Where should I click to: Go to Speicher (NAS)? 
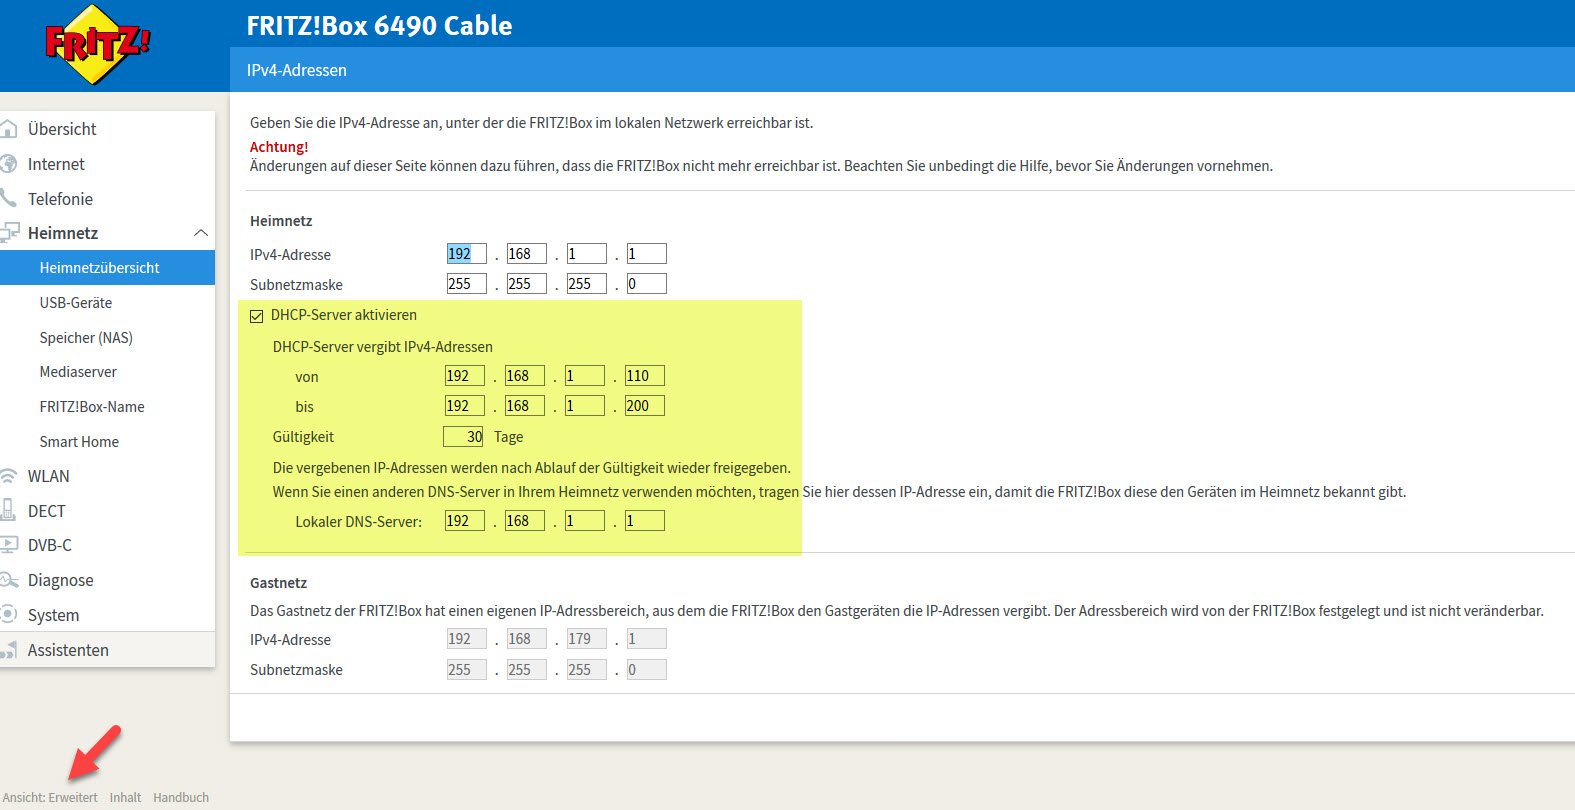click(x=86, y=338)
